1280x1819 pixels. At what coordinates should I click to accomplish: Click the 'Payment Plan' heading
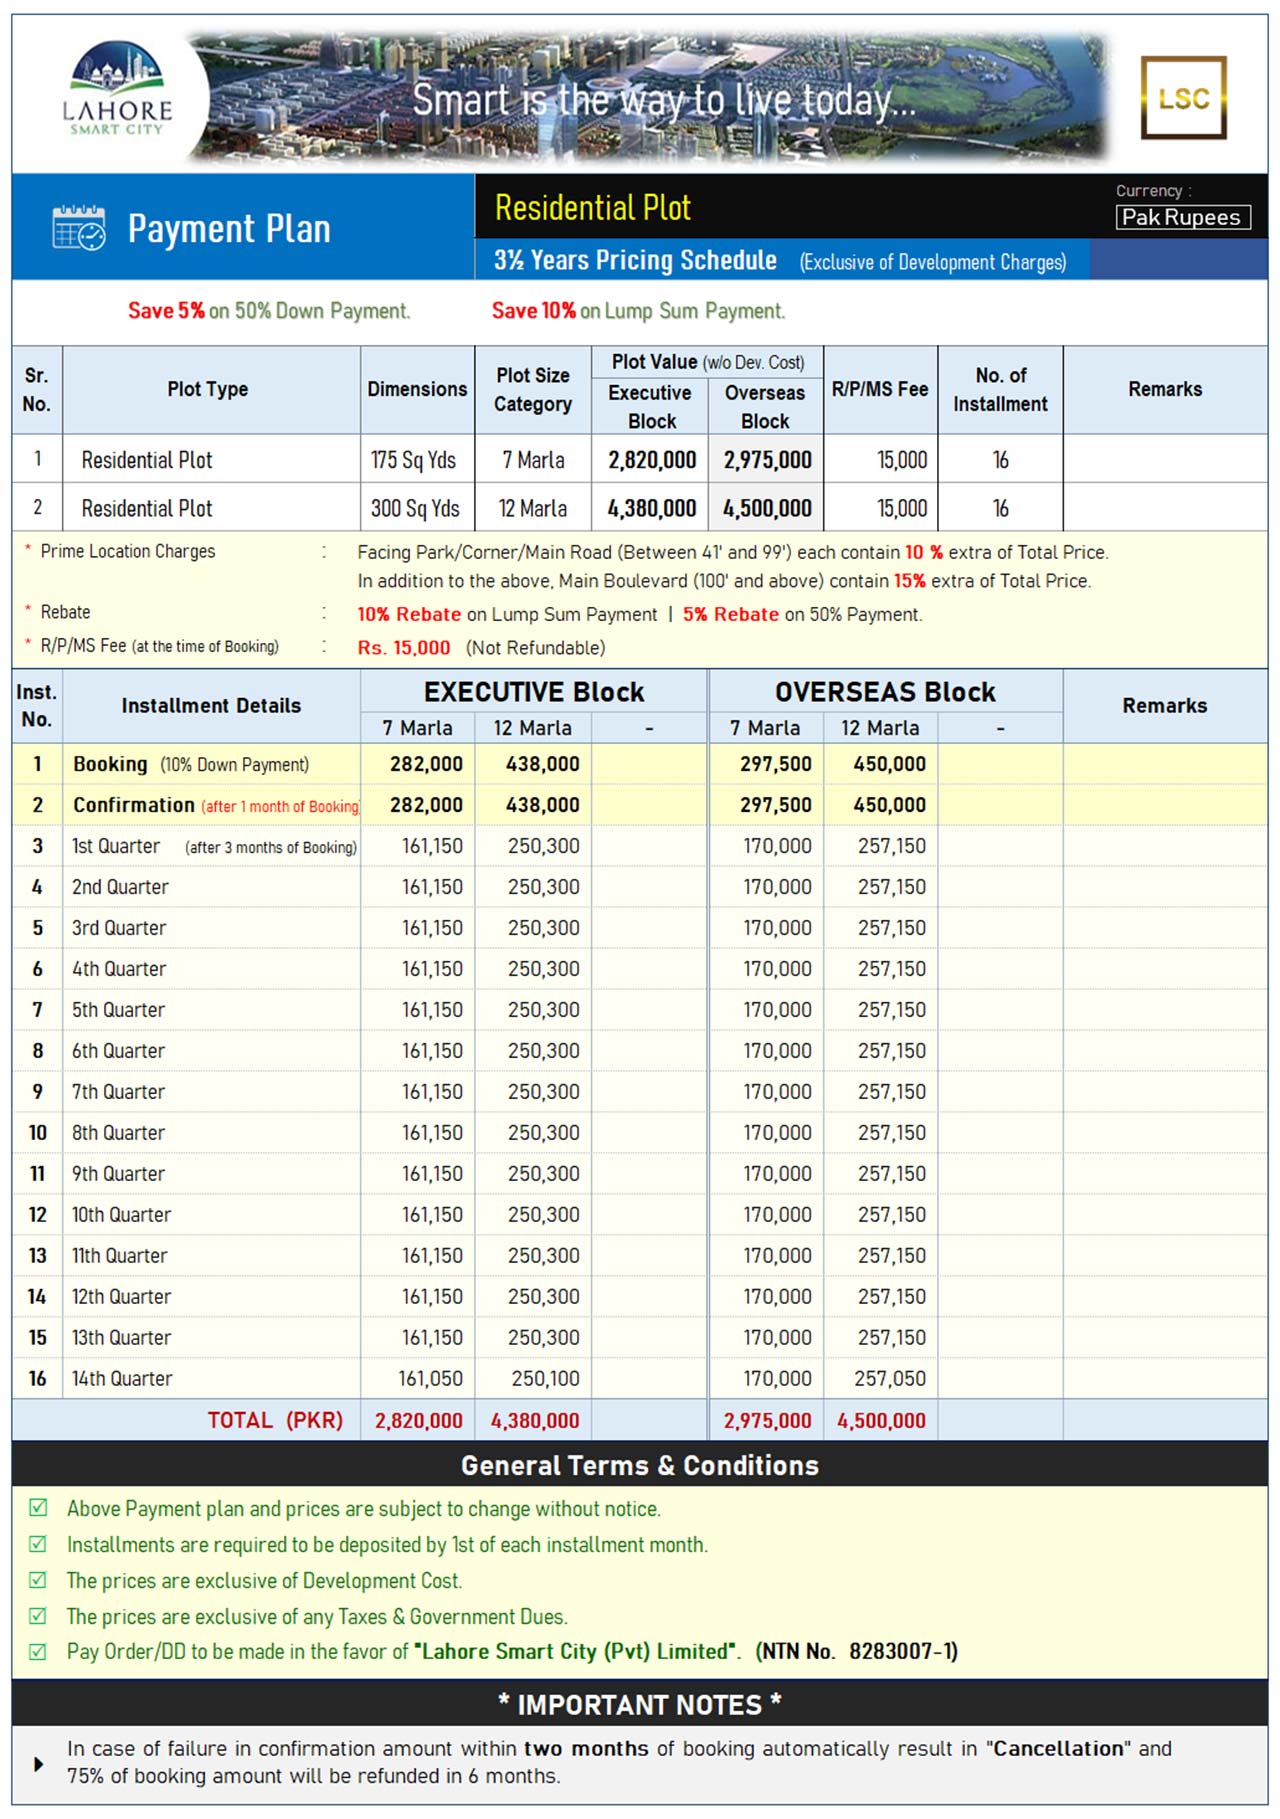coord(229,229)
